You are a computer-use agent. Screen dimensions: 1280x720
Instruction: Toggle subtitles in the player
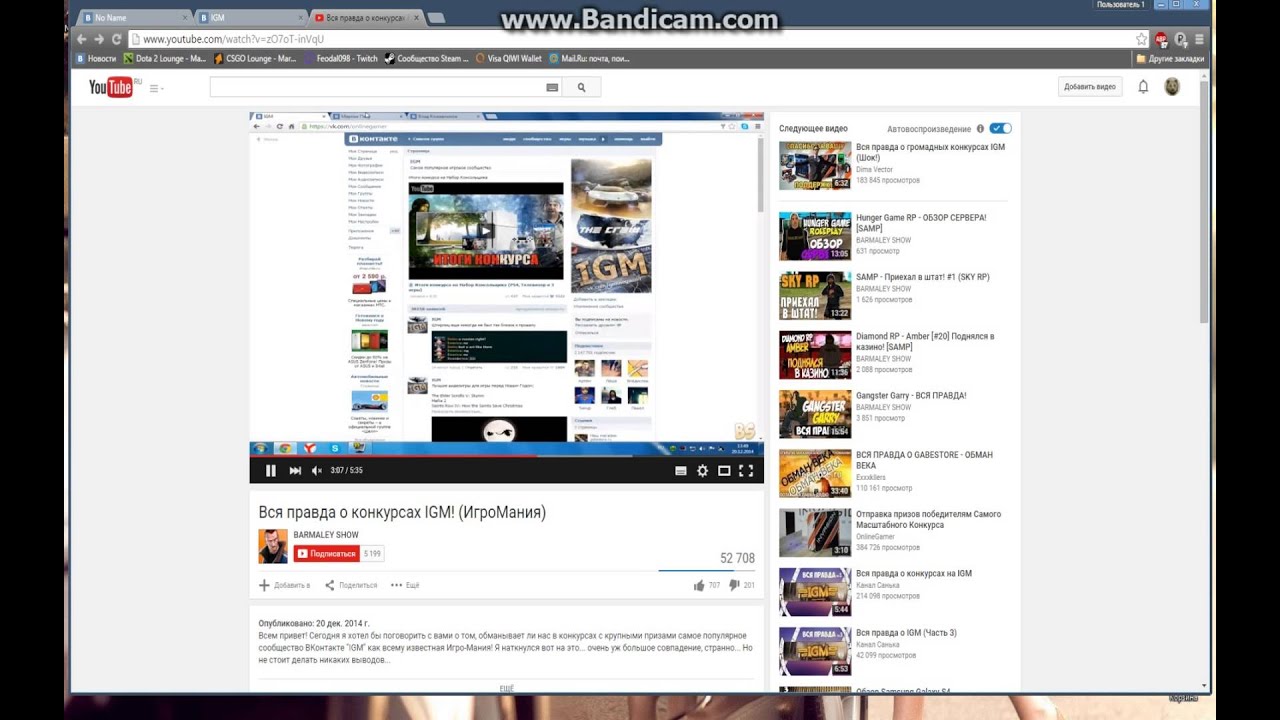click(x=681, y=471)
